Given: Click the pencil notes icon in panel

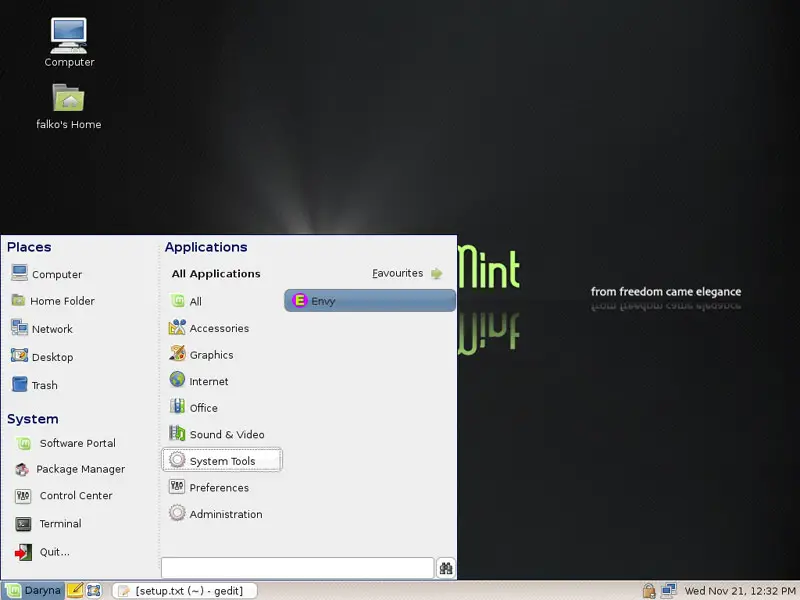Looking at the screenshot, I should point(75,590).
